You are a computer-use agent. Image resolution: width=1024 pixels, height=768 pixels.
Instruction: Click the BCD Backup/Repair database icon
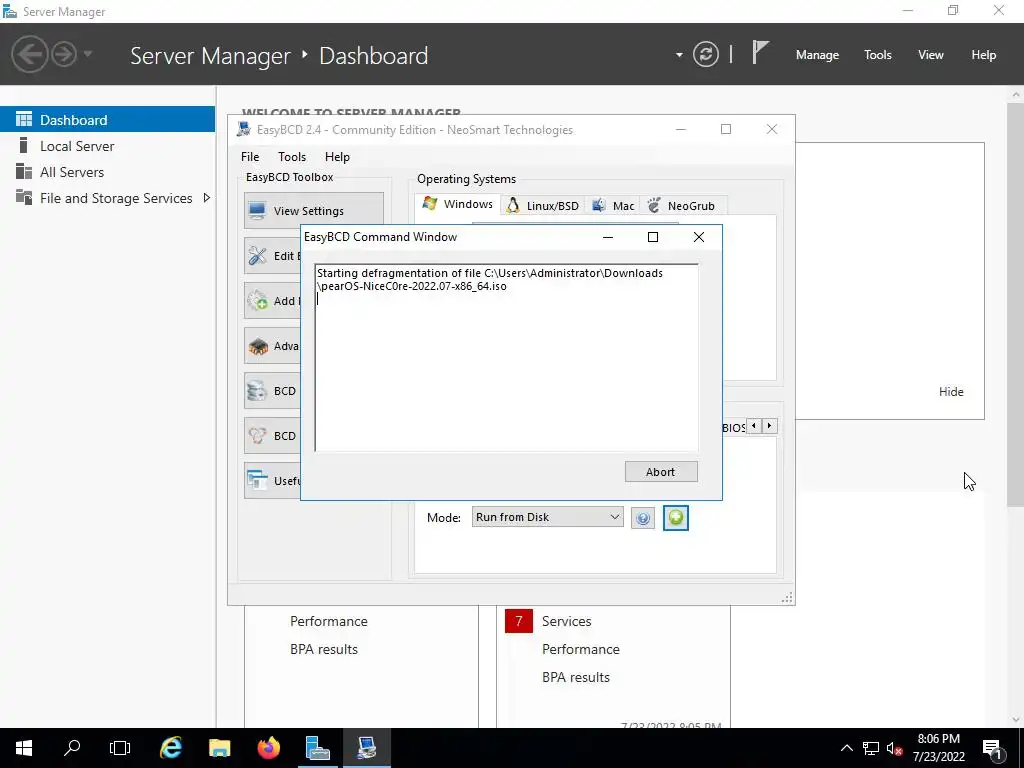click(257, 391)
